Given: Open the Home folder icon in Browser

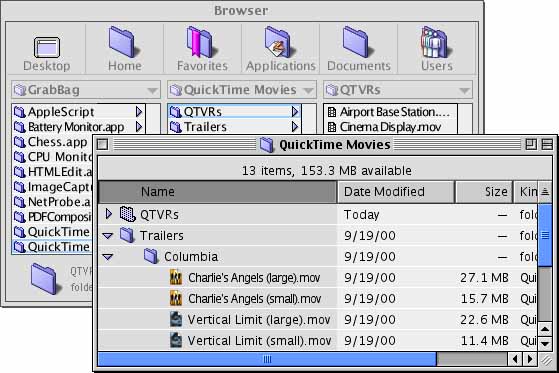Looking at the screenshot, I should [124, 49].
